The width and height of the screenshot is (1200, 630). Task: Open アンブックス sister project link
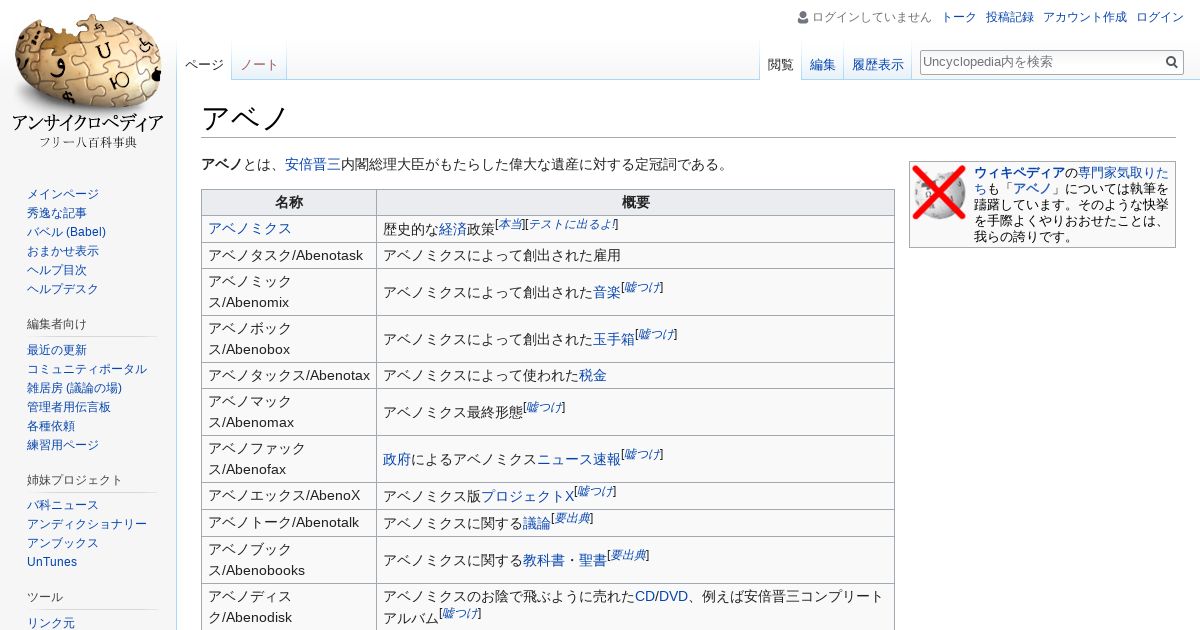pos(63,543)
